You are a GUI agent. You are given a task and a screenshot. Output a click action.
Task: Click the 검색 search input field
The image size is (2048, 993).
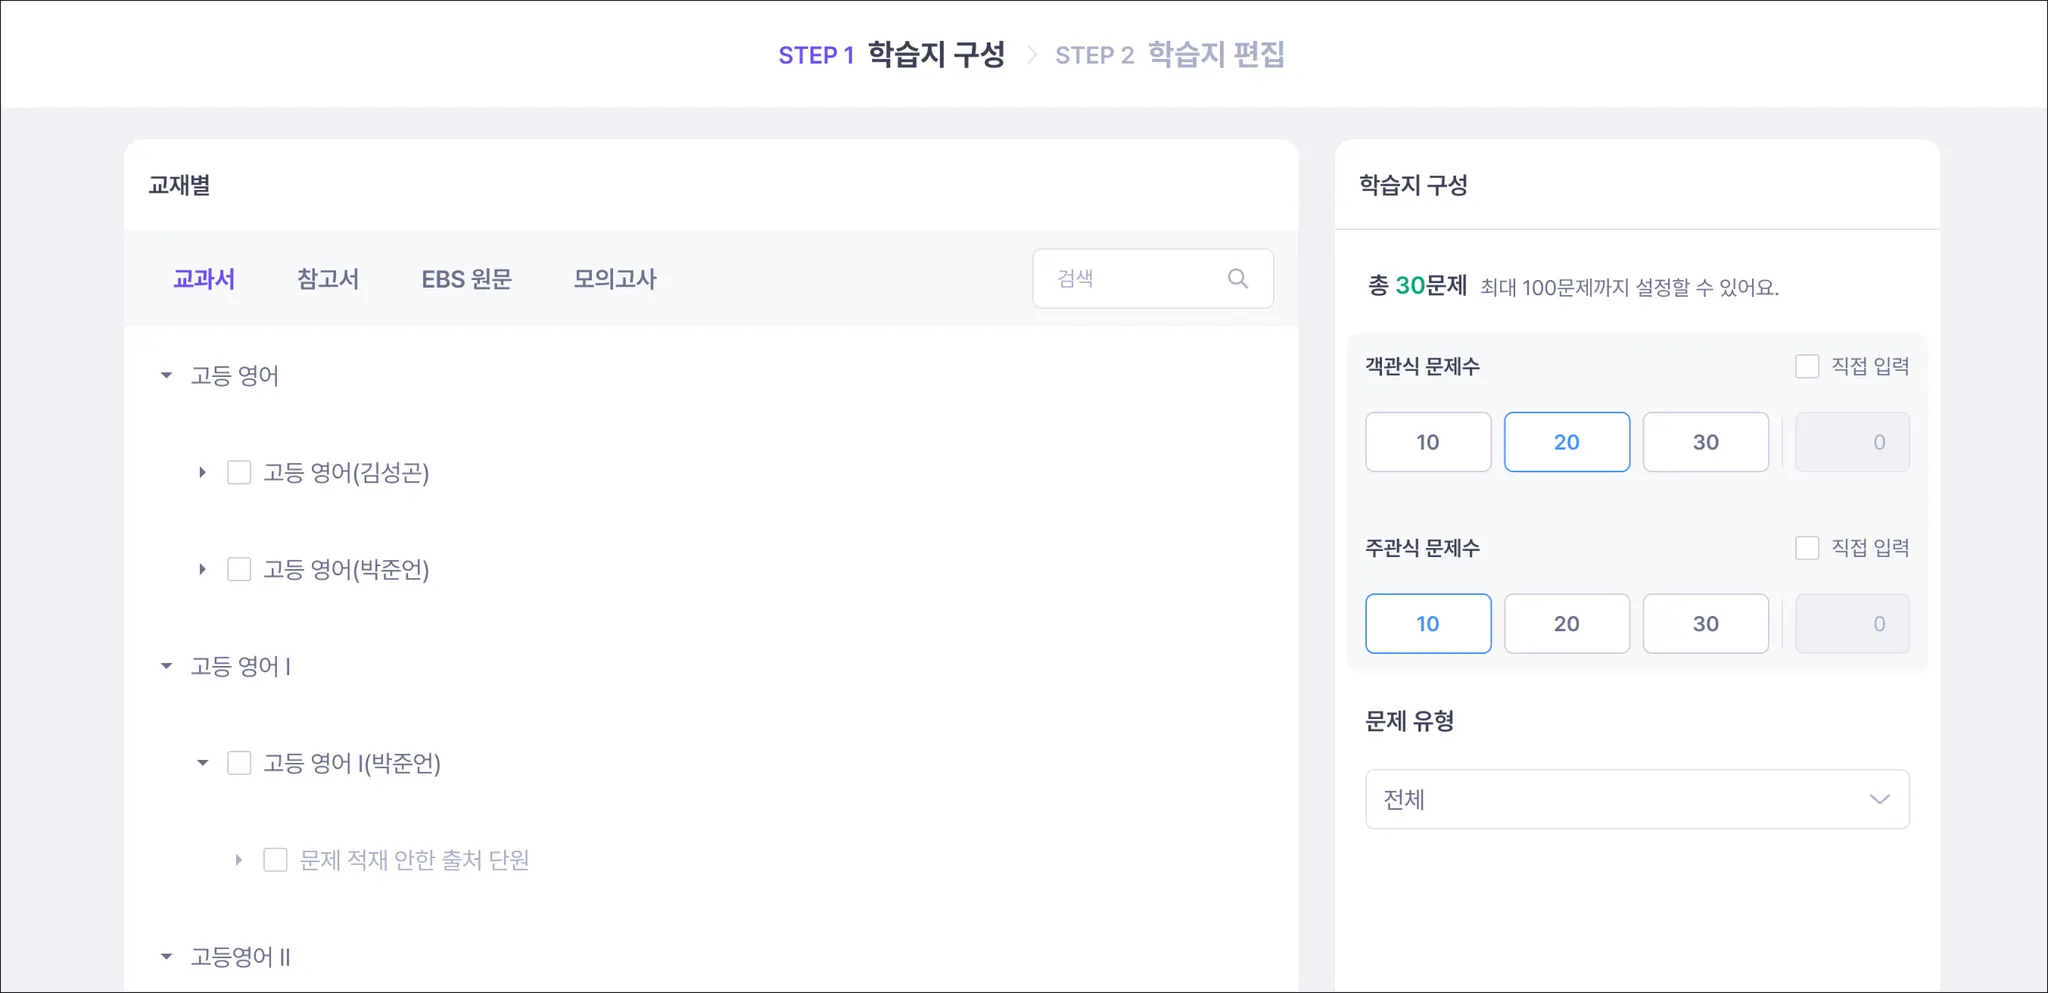click(x=1135, y=279)
